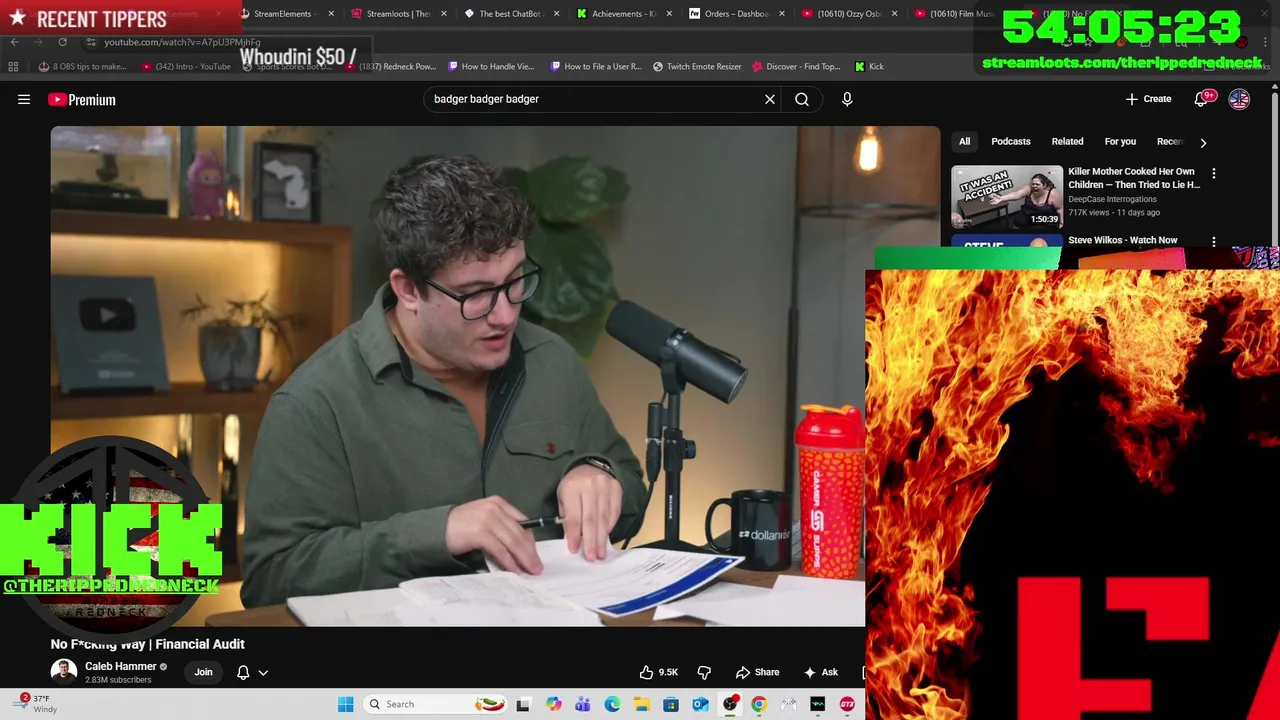Screen dimensions: 1280x720
Task: Reload the page with refresh icon
Action: tap(62, 42)
